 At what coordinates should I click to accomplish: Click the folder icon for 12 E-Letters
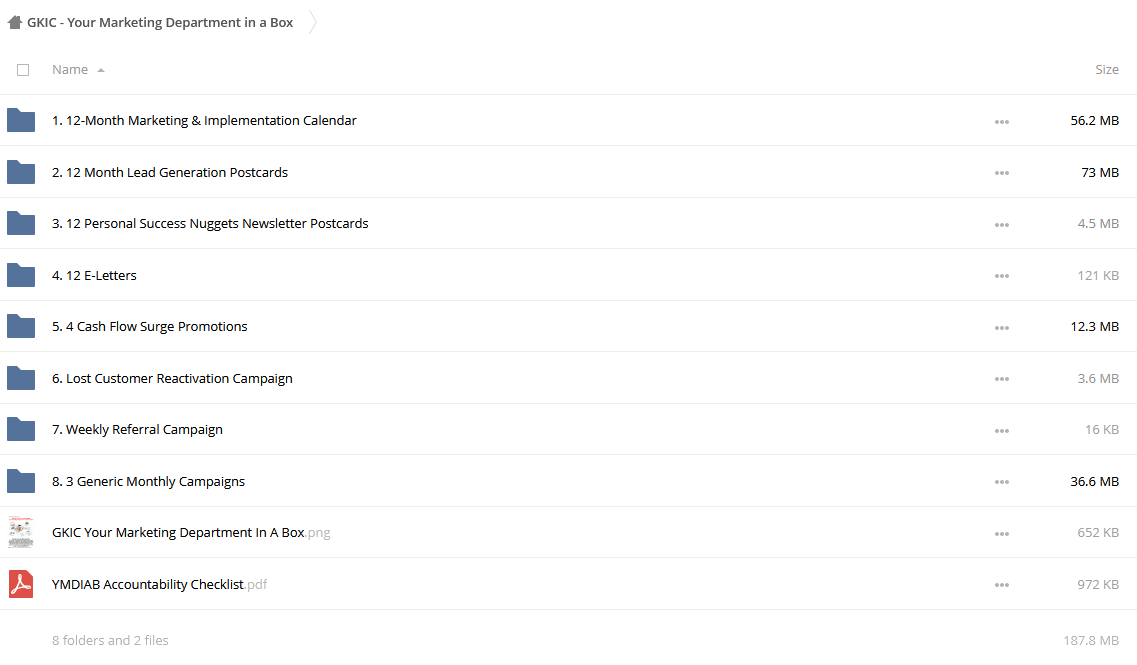click(x=21, y=276)
